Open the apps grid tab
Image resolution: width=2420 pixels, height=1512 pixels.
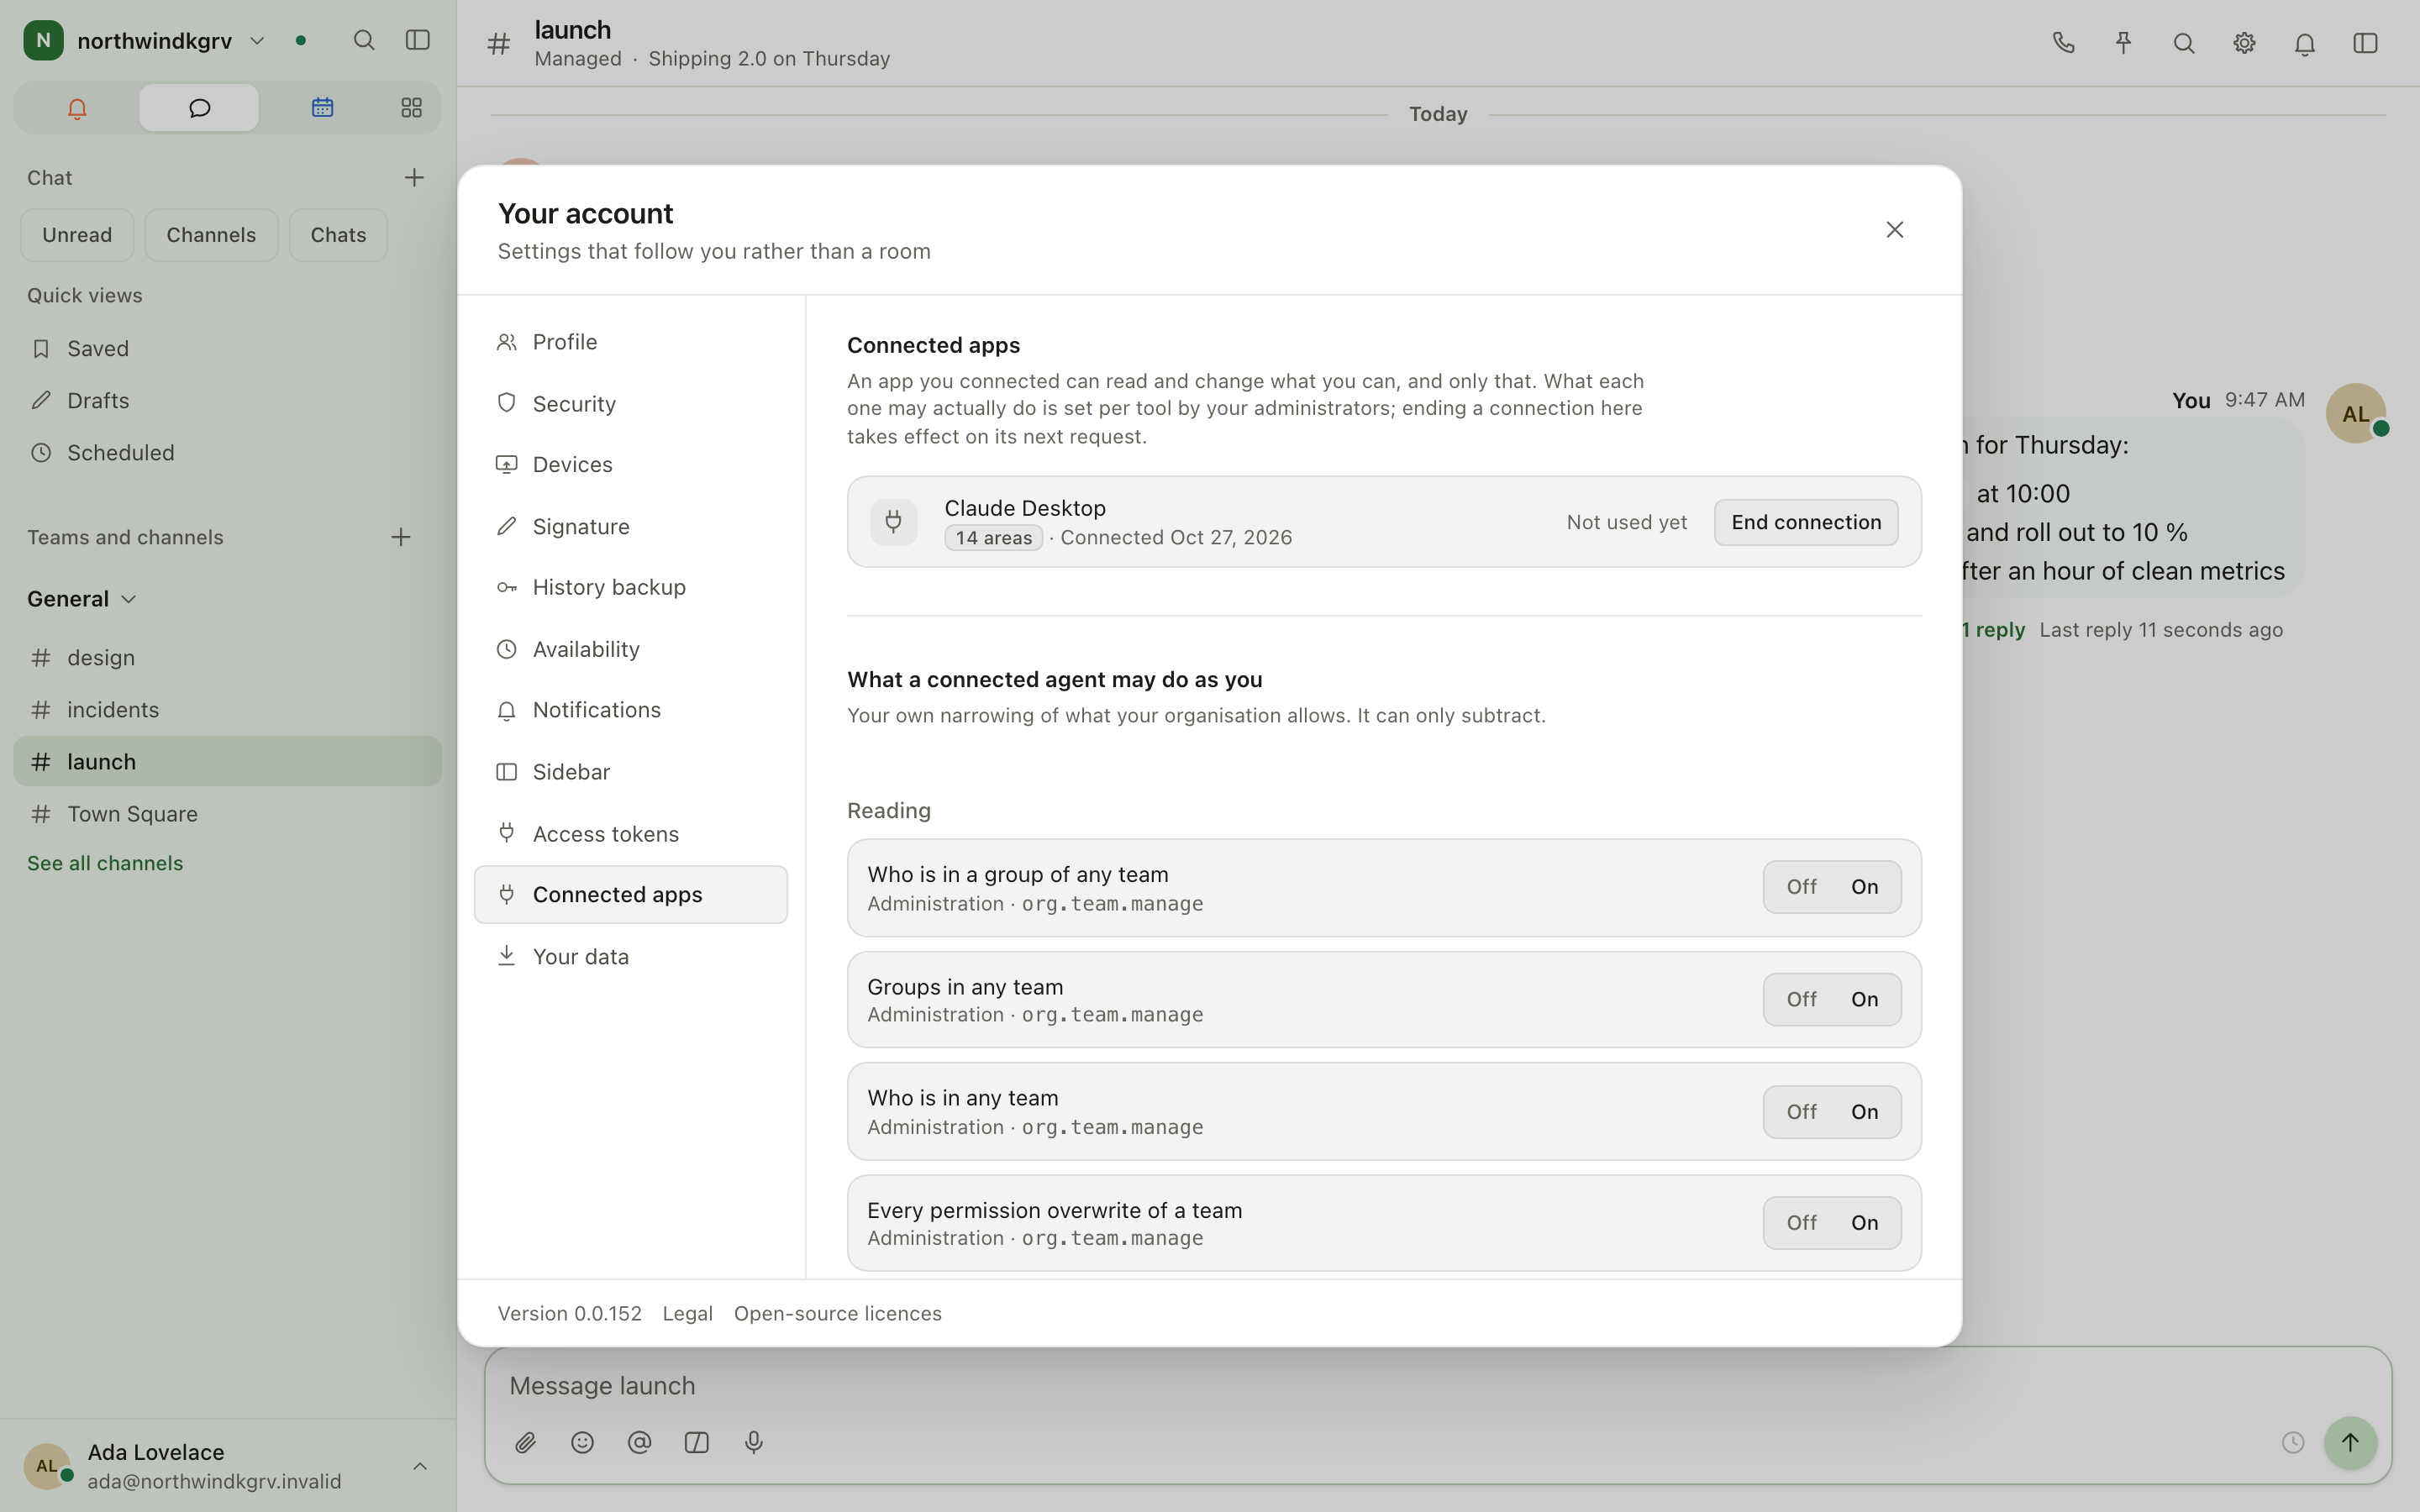coord(411,108)
